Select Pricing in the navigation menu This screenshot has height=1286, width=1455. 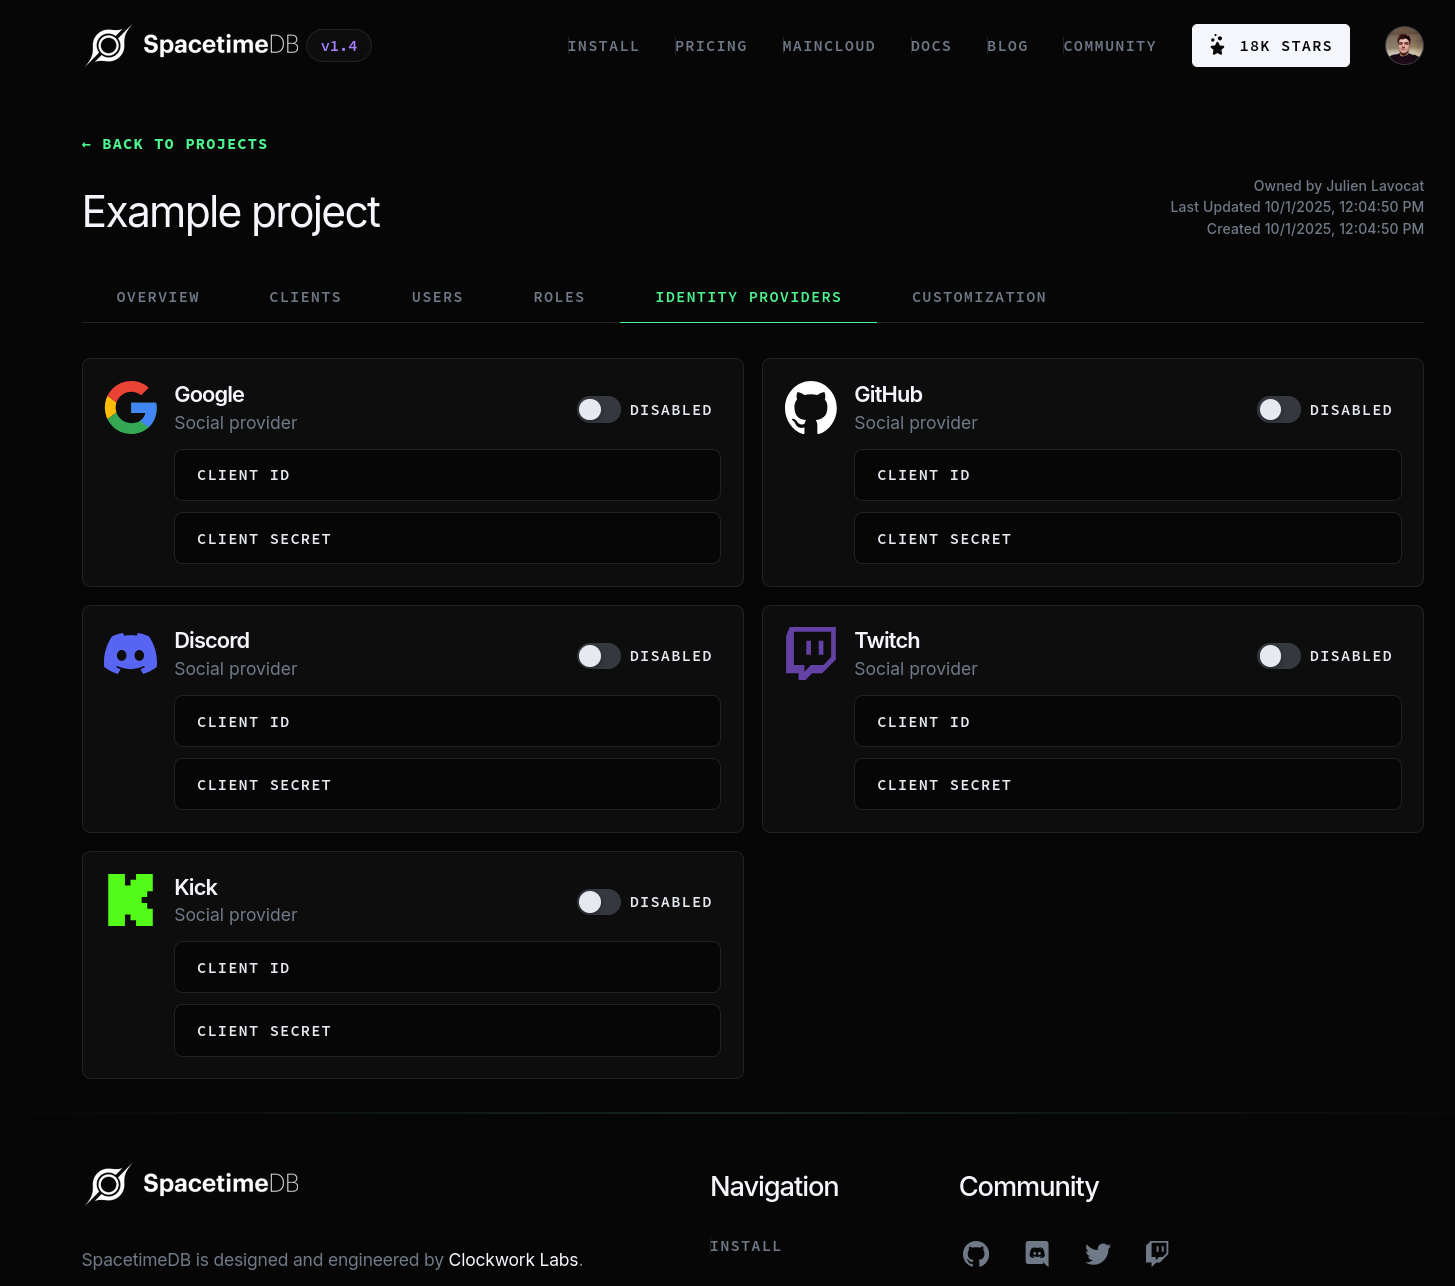(711, 45)
